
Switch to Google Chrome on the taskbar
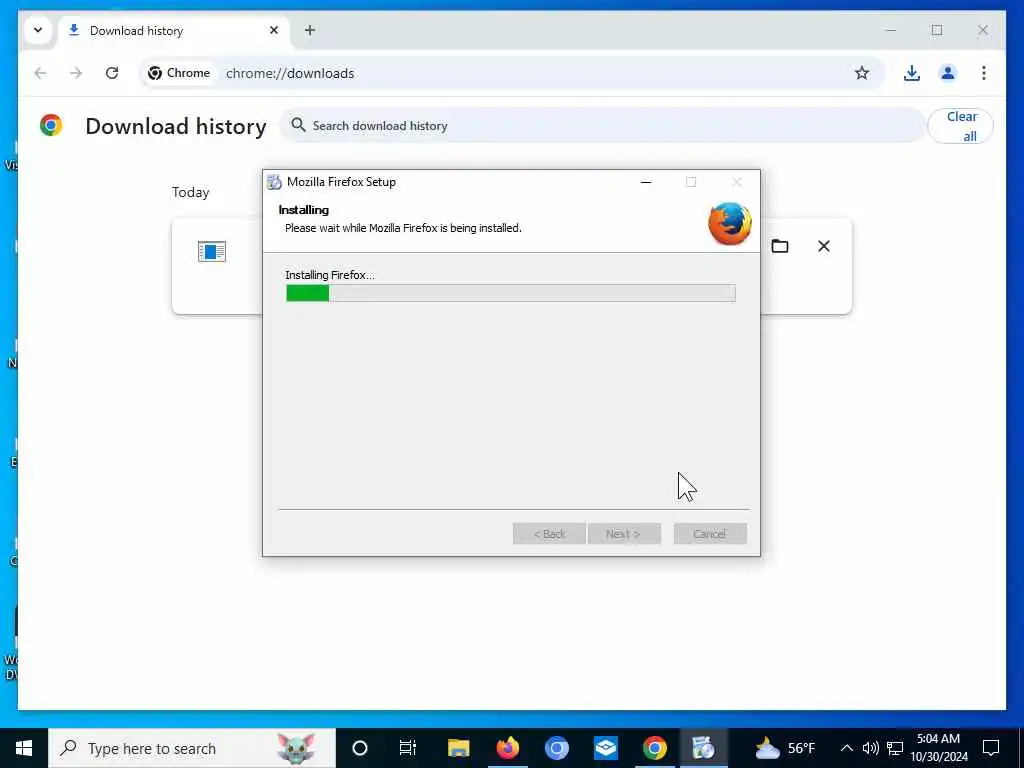[x=654, y=748]
